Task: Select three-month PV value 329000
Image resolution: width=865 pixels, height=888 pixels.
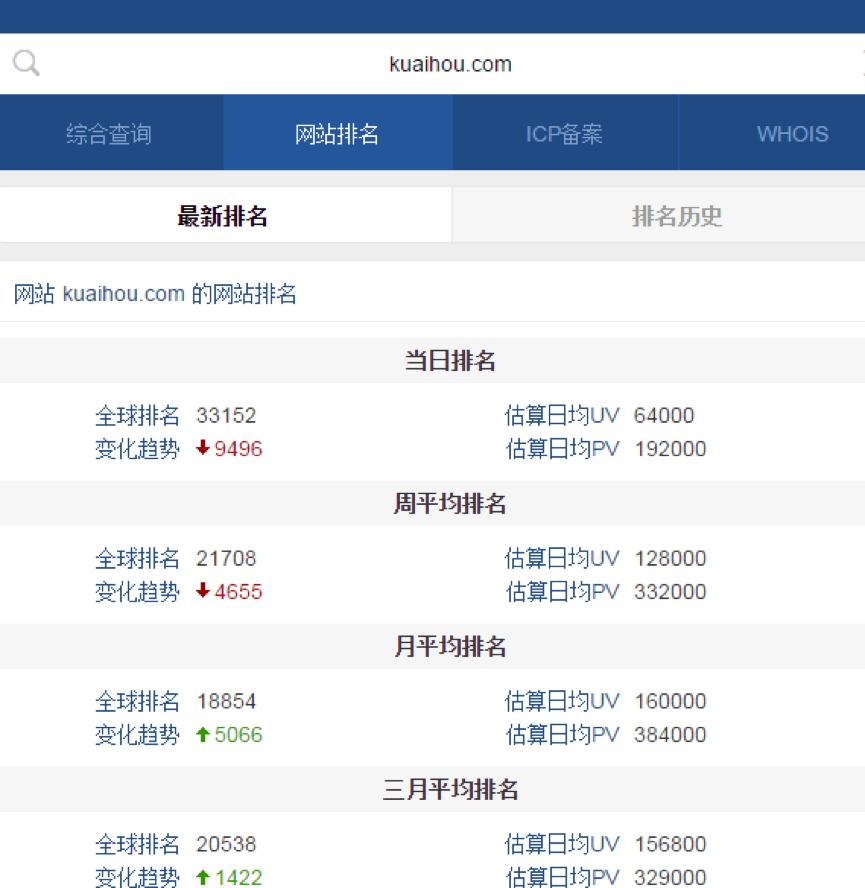Action: [670, 877]
